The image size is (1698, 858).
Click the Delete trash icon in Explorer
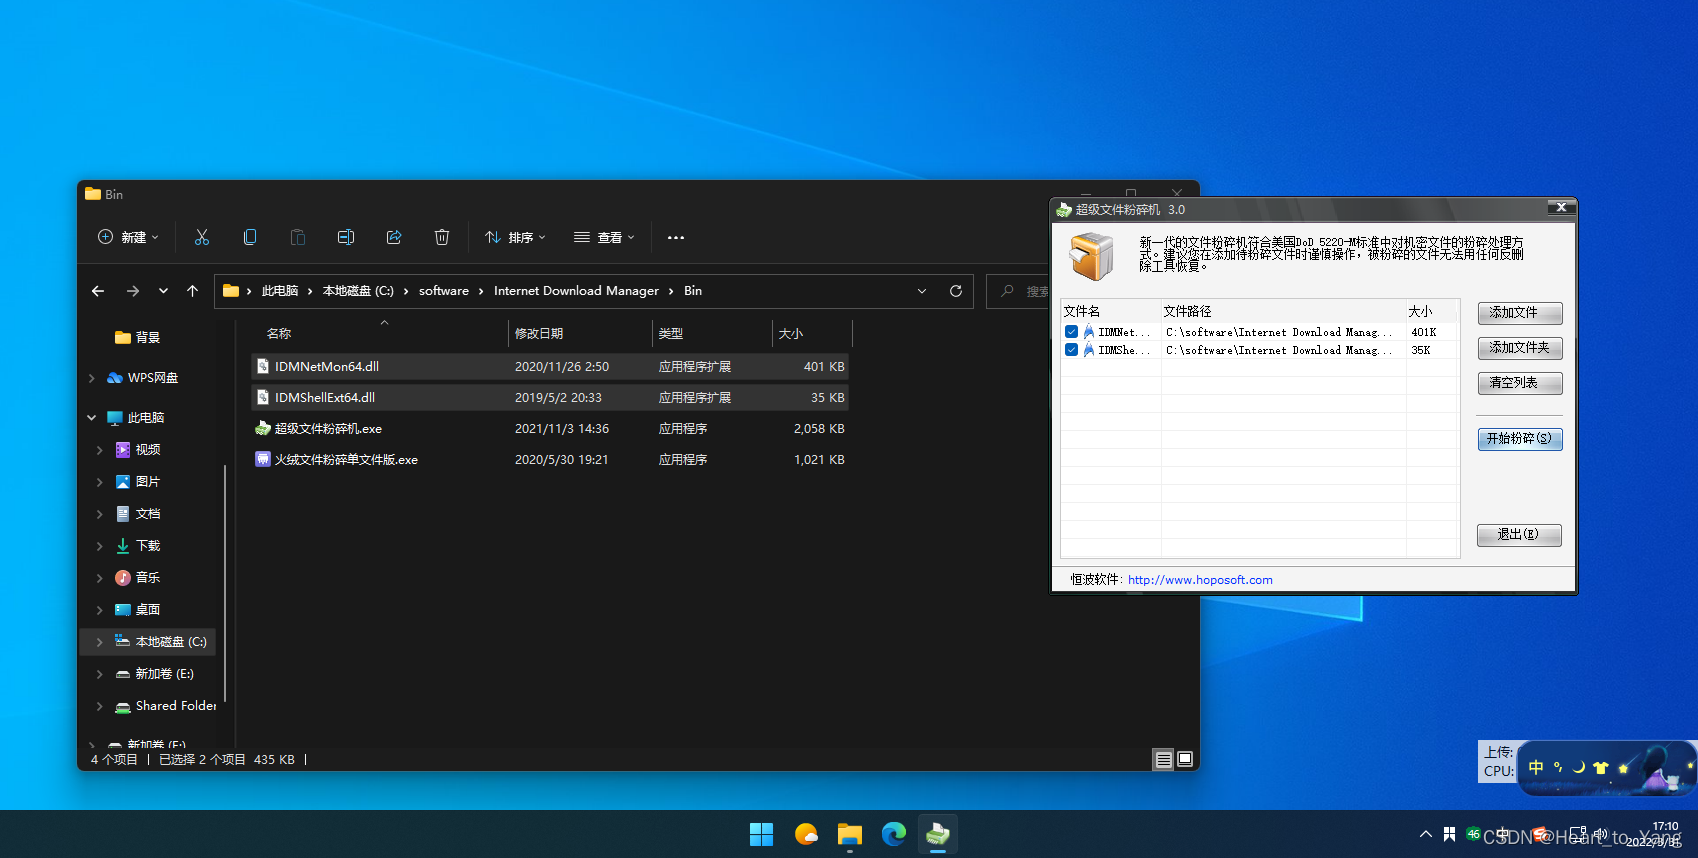(x=442, y=237)
